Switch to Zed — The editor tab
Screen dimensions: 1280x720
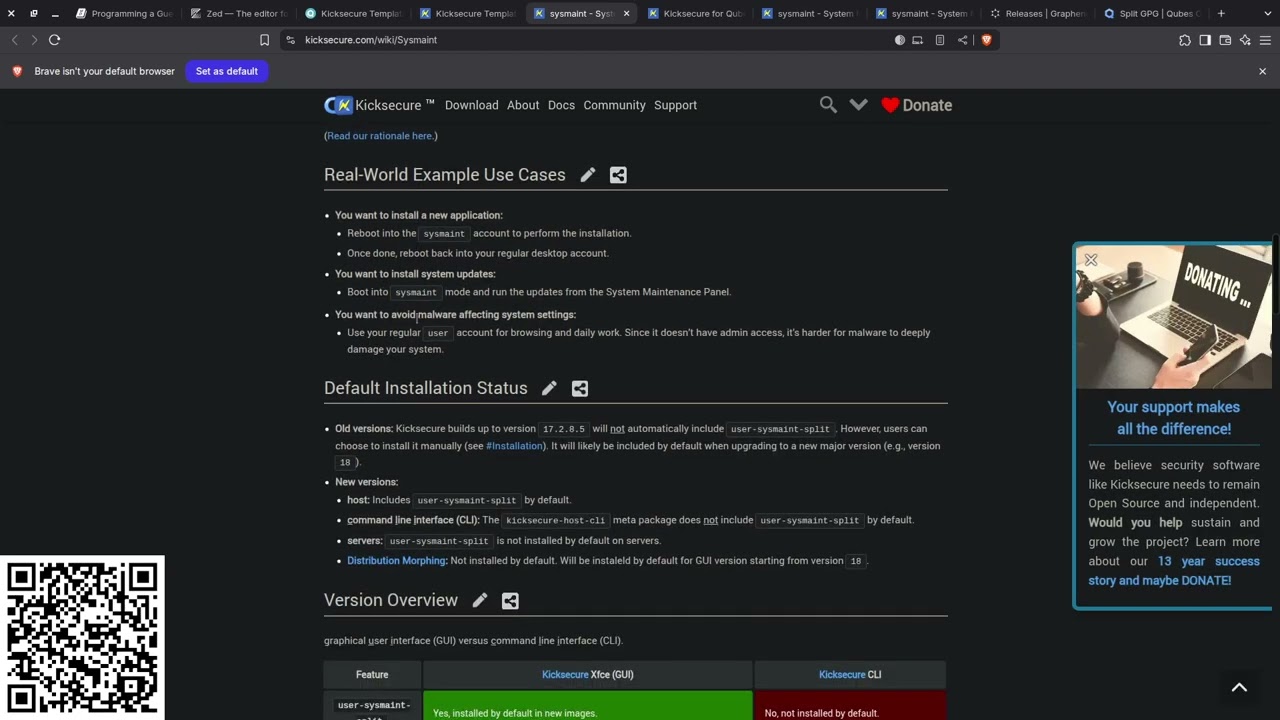coord(240,14)
